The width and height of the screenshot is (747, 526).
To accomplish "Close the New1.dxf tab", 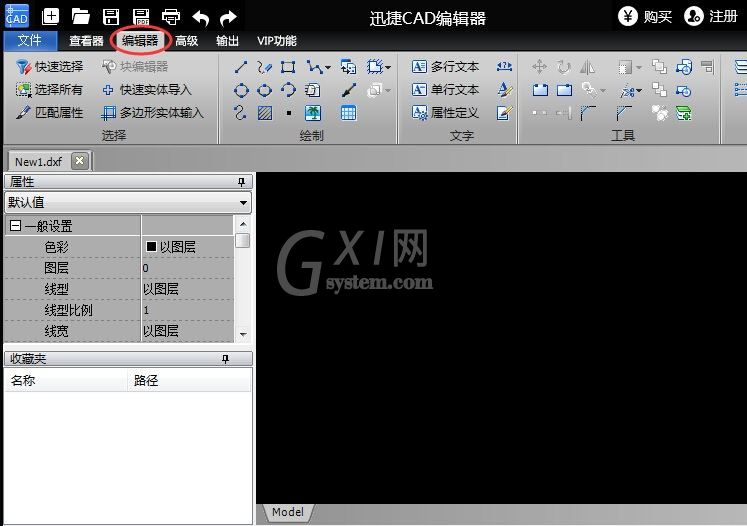I will pos(80,161).
